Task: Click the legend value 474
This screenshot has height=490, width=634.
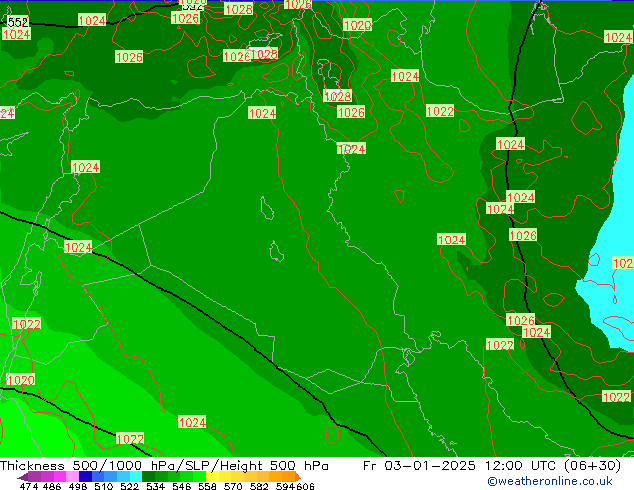Action: 29,486
